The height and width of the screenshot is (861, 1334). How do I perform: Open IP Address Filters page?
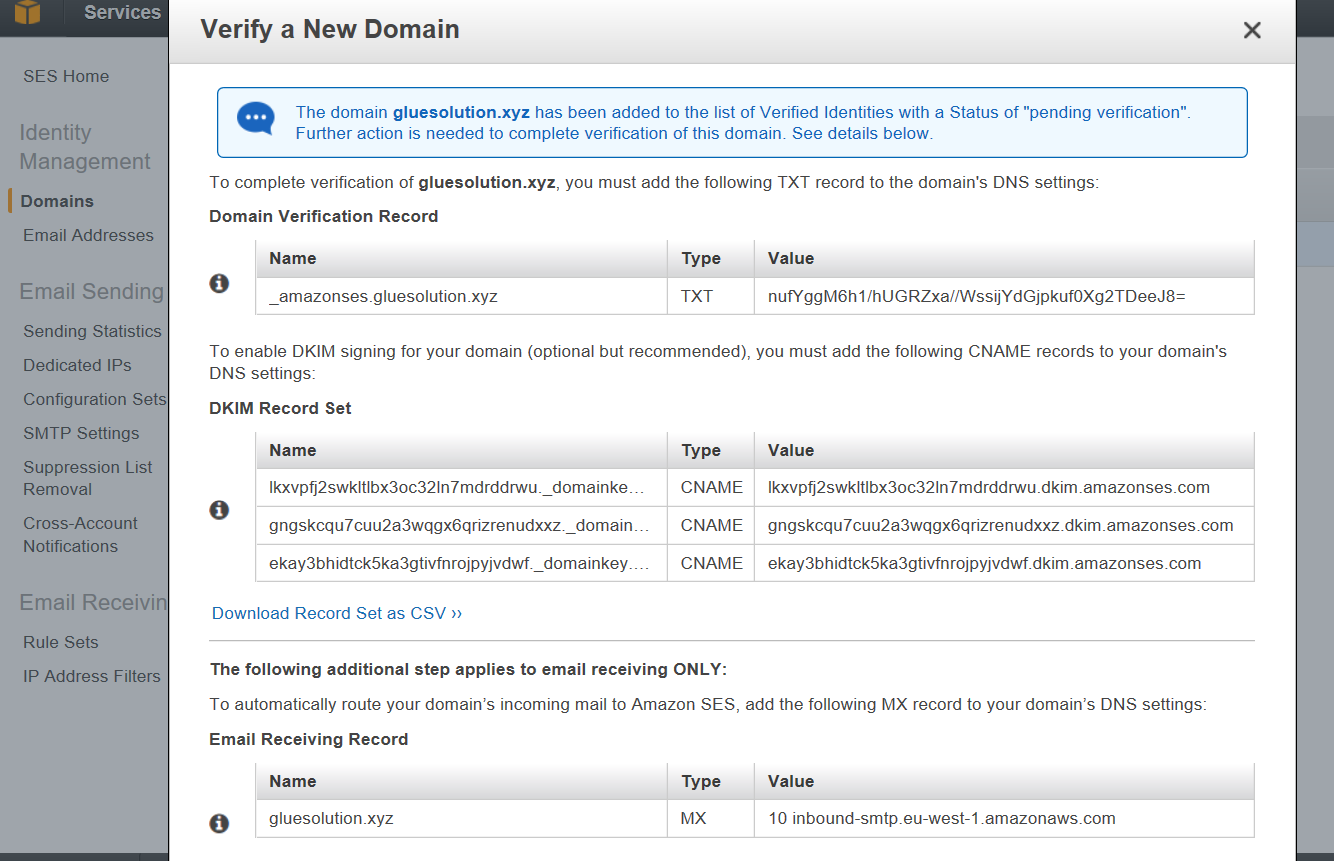(x=92, y=676)
